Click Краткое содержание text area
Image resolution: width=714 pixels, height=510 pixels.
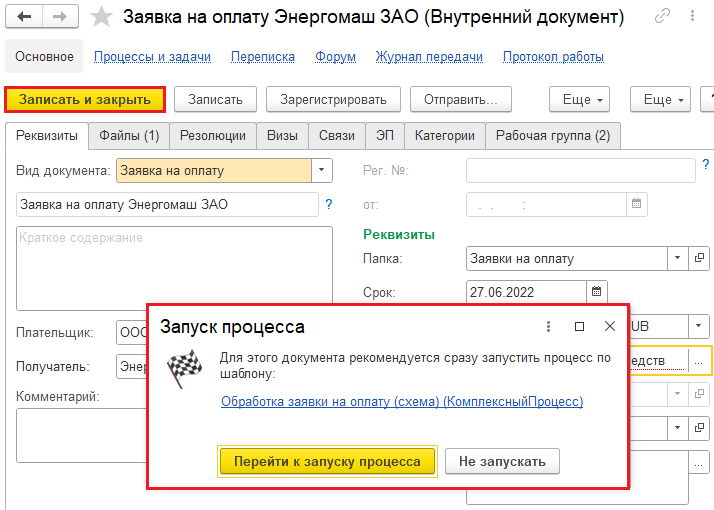pos(174,269)
